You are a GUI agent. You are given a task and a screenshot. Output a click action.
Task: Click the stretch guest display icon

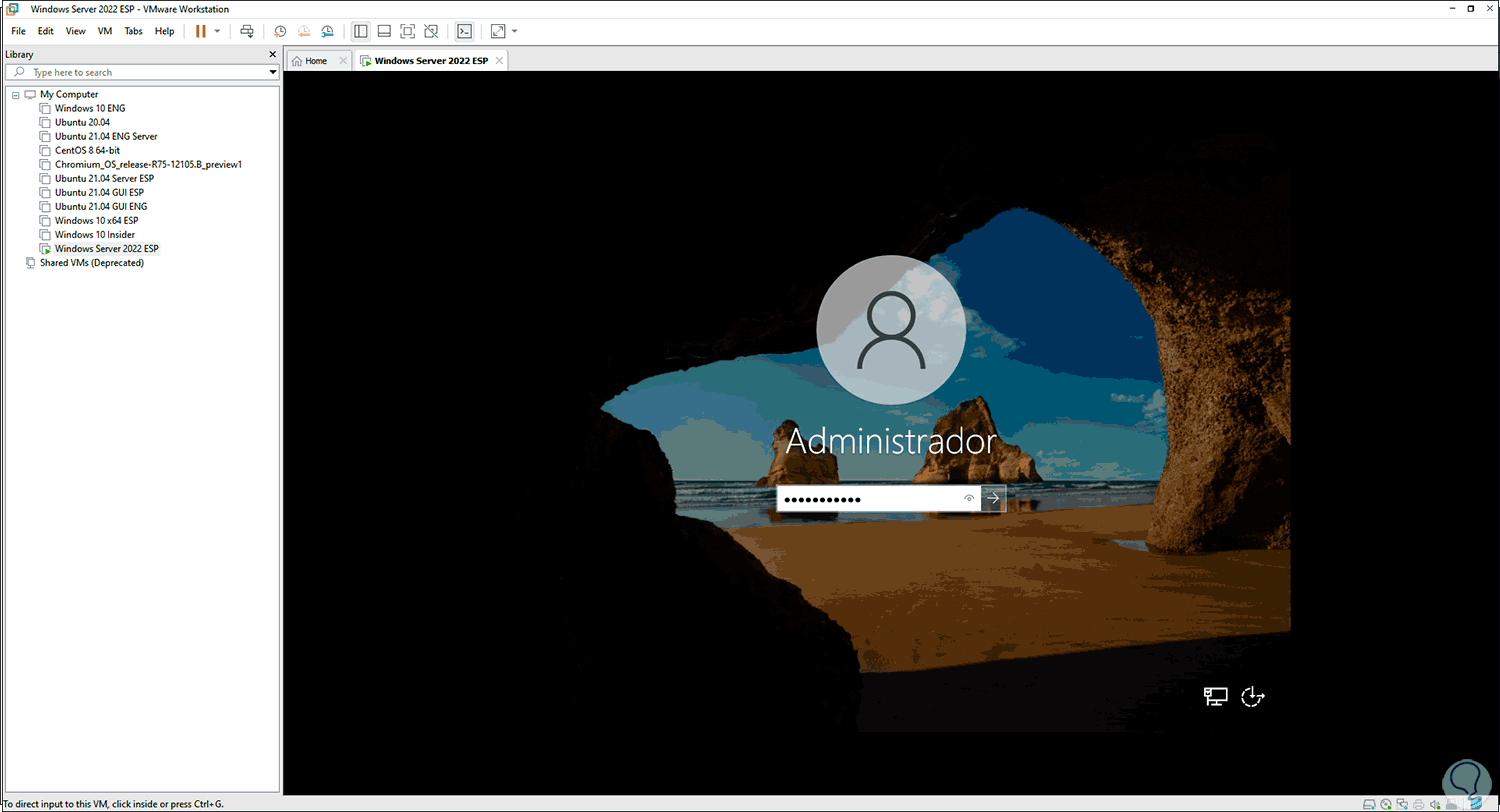pyautogui.click(x=498, y=31)
